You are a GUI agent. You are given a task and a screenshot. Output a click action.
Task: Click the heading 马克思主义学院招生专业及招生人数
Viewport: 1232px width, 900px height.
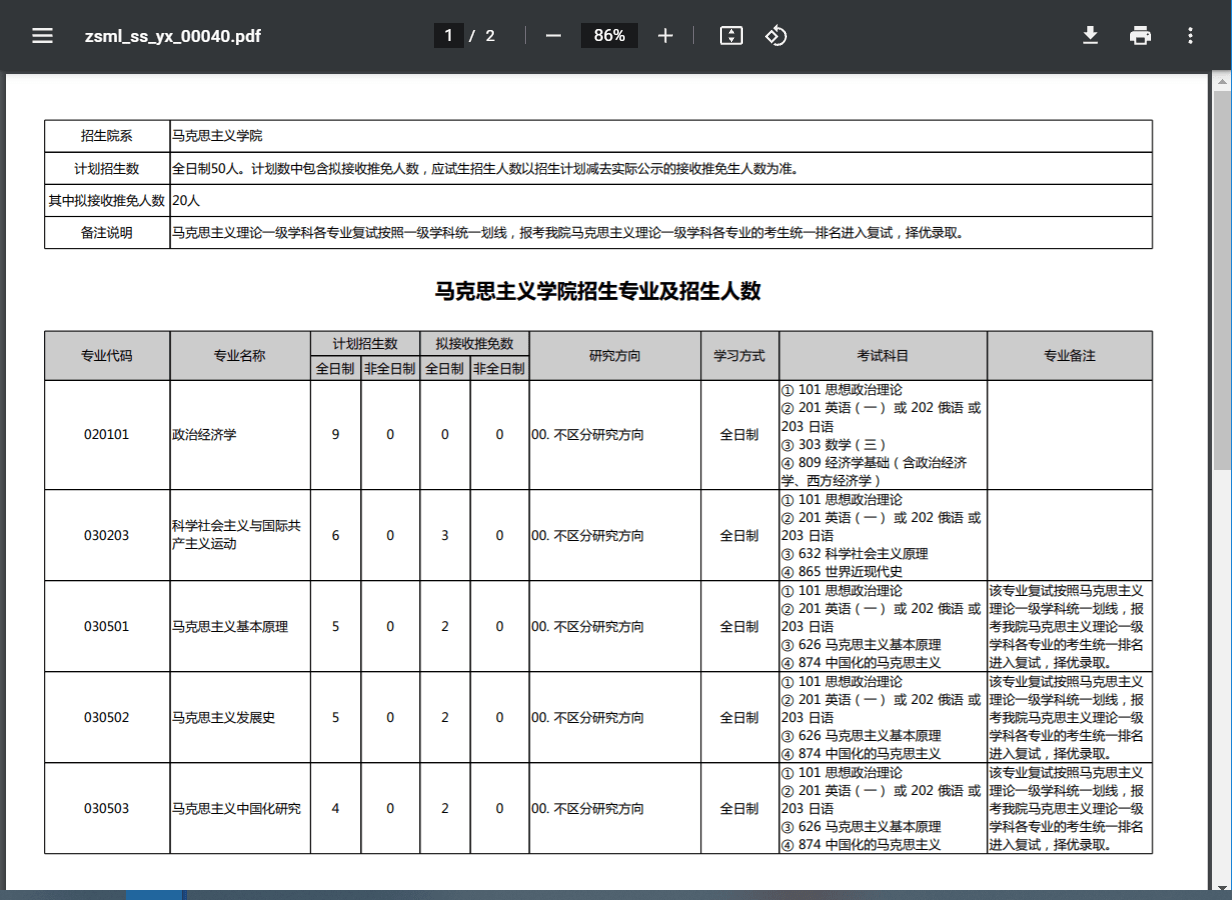click(598, 291)
